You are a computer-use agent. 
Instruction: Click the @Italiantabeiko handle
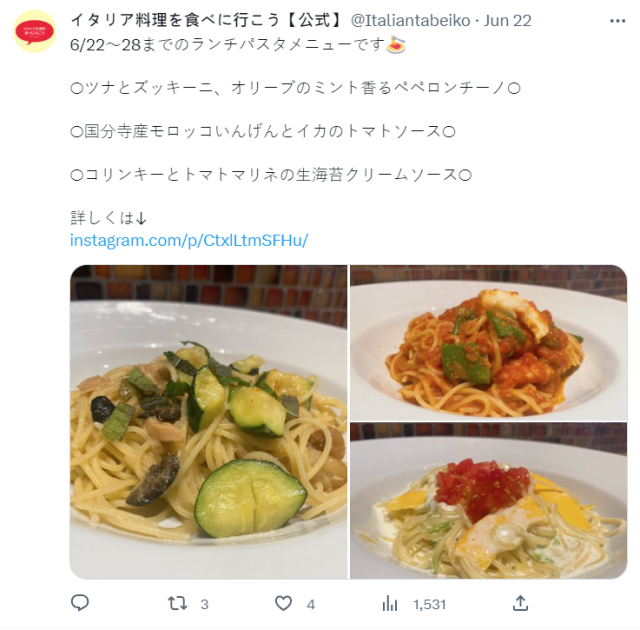pos(411,20)
